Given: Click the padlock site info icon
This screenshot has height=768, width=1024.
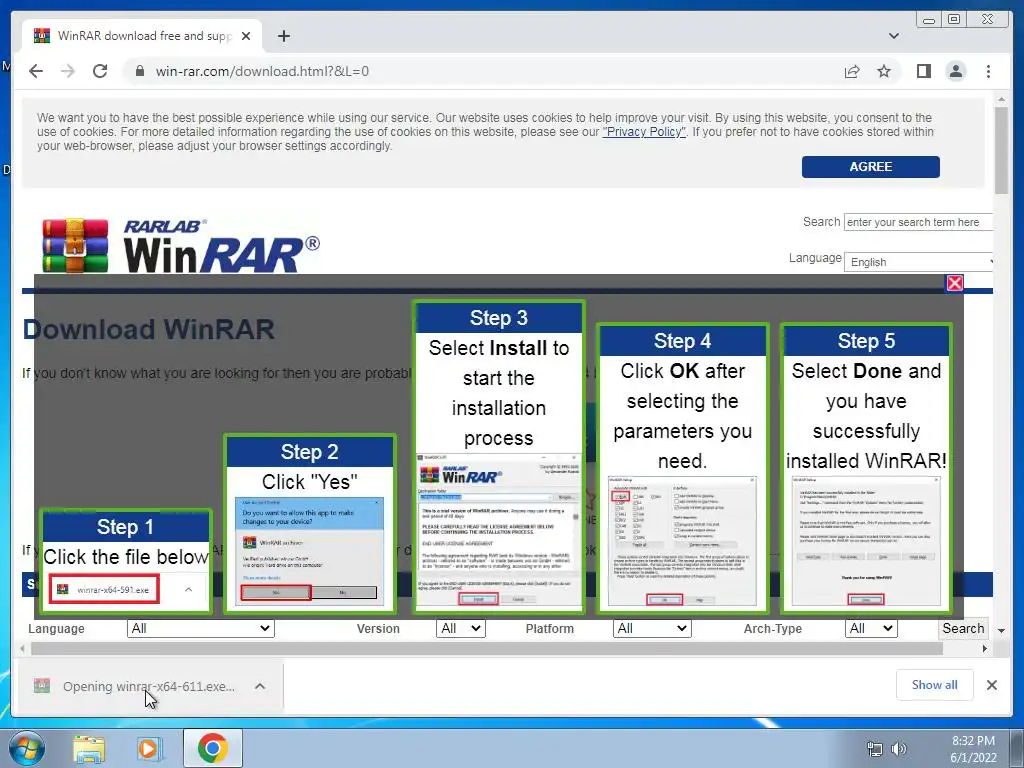Looking at the screenshot, I should (x=139, y=71).
